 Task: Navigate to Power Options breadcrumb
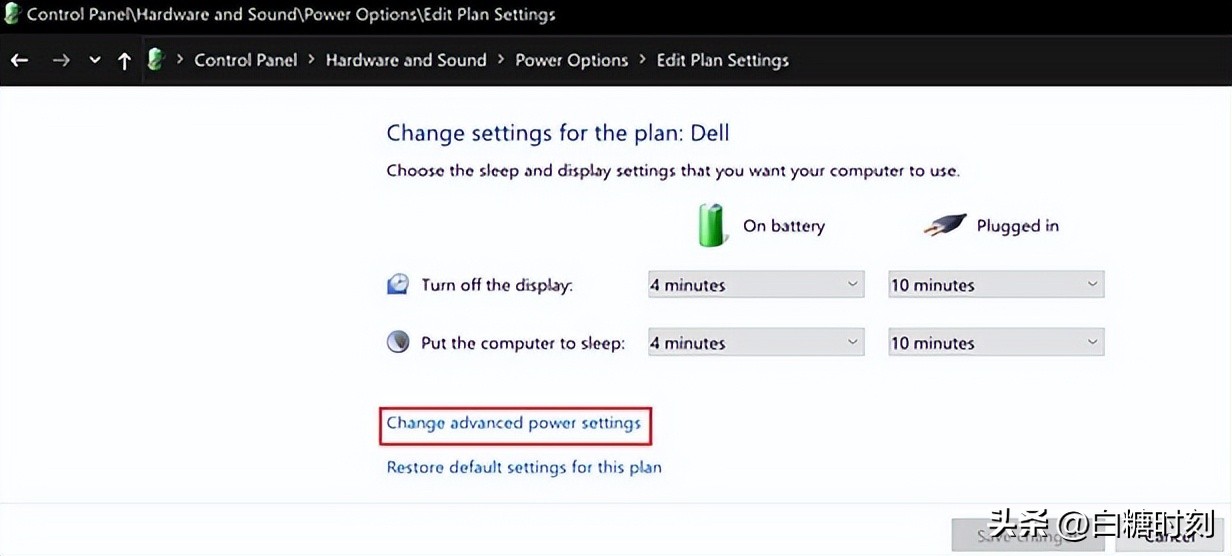pyautogui.click(x=571, y=60)
